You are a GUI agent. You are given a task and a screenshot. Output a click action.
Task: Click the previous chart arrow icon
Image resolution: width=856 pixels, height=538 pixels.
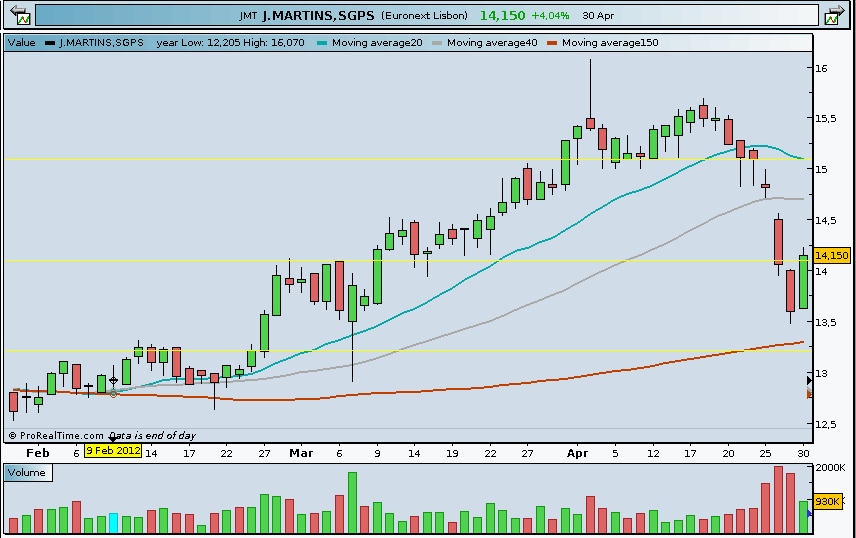[20, 15]
